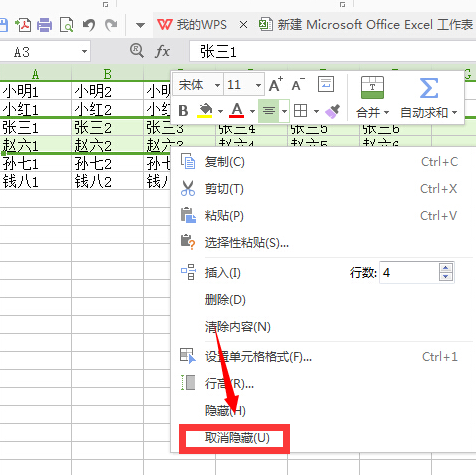This screenshot has height=475, width=476.
Task: Click the export to PDF icon
Action: tap(23, 25)
